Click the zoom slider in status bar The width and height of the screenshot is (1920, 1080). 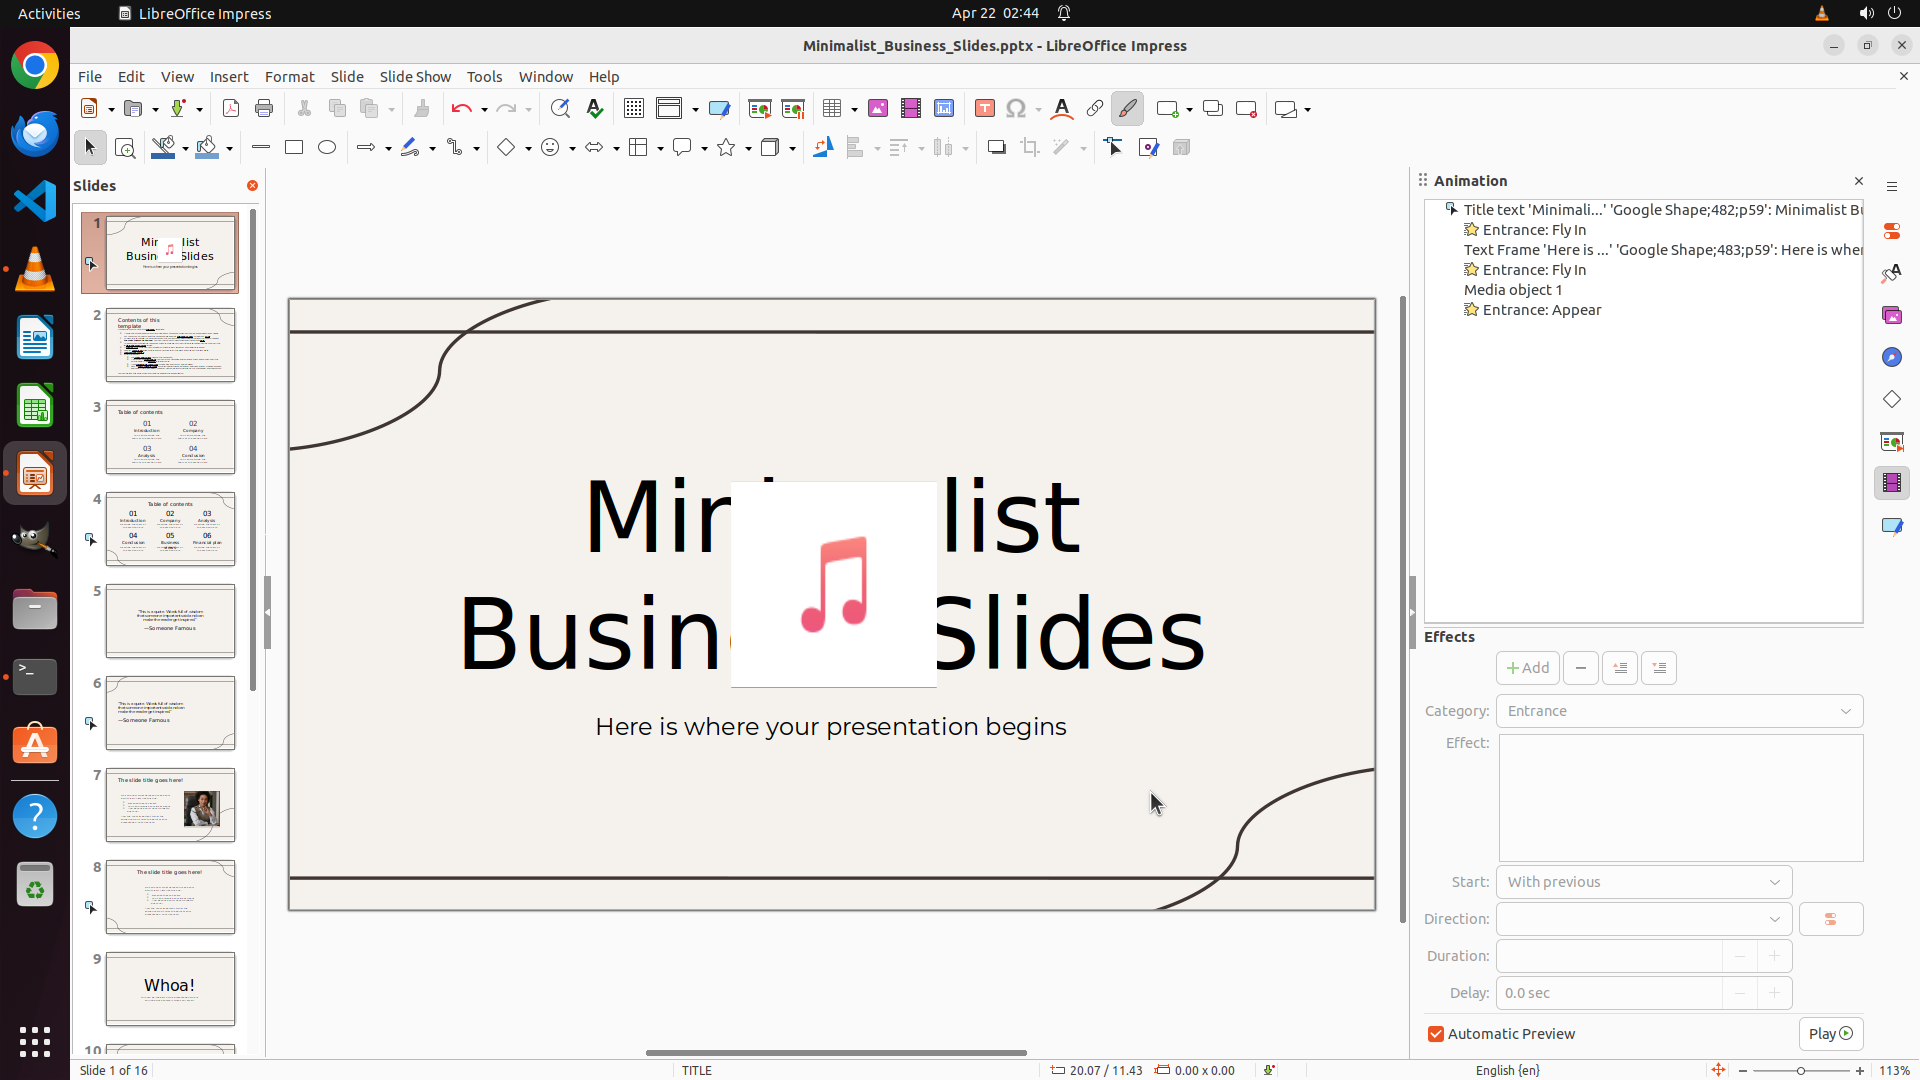pos(1800,1071)
